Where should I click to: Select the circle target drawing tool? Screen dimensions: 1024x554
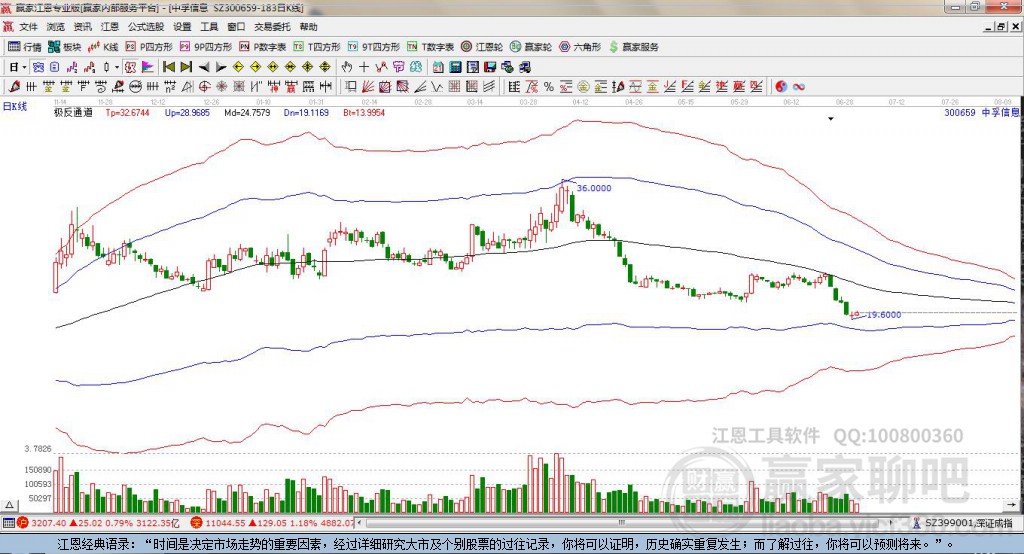coord(204,87)
